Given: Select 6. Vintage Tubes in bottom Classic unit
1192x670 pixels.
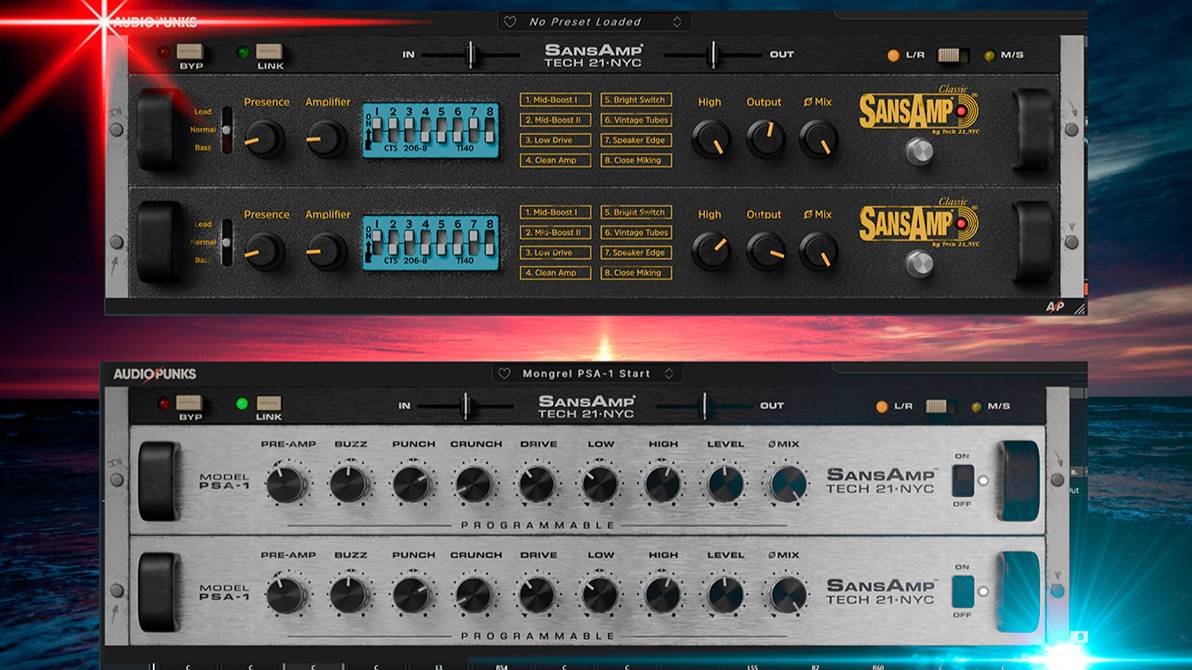Looking at the screenshot, I should coord(636,233).
